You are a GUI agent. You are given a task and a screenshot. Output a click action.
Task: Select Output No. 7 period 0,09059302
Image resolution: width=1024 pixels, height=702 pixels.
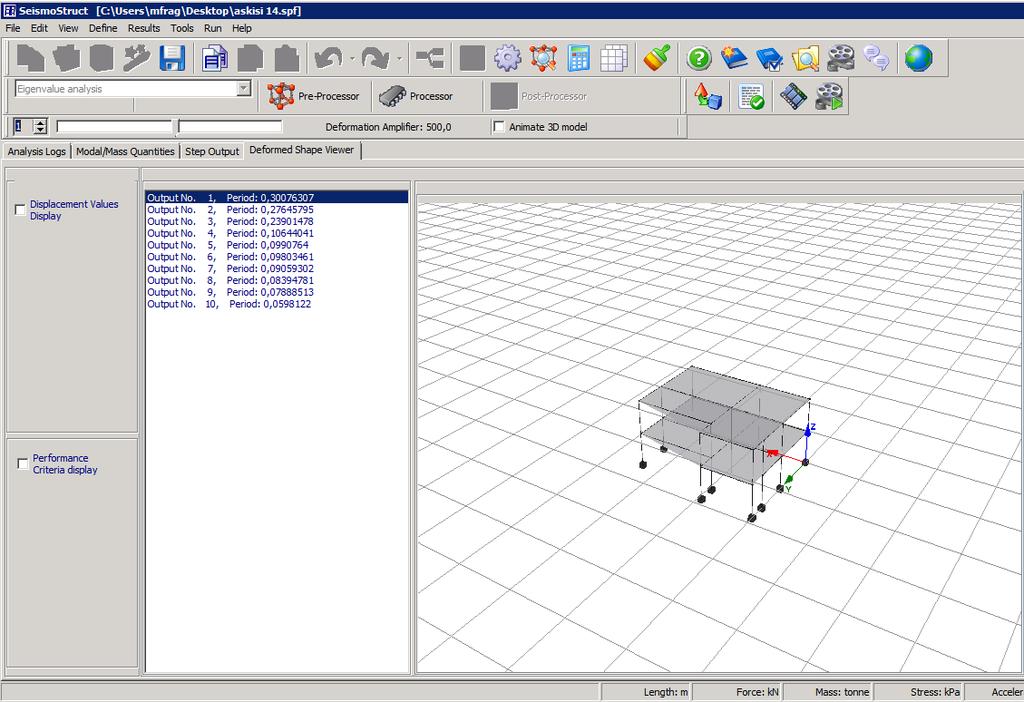coord(276,268)
